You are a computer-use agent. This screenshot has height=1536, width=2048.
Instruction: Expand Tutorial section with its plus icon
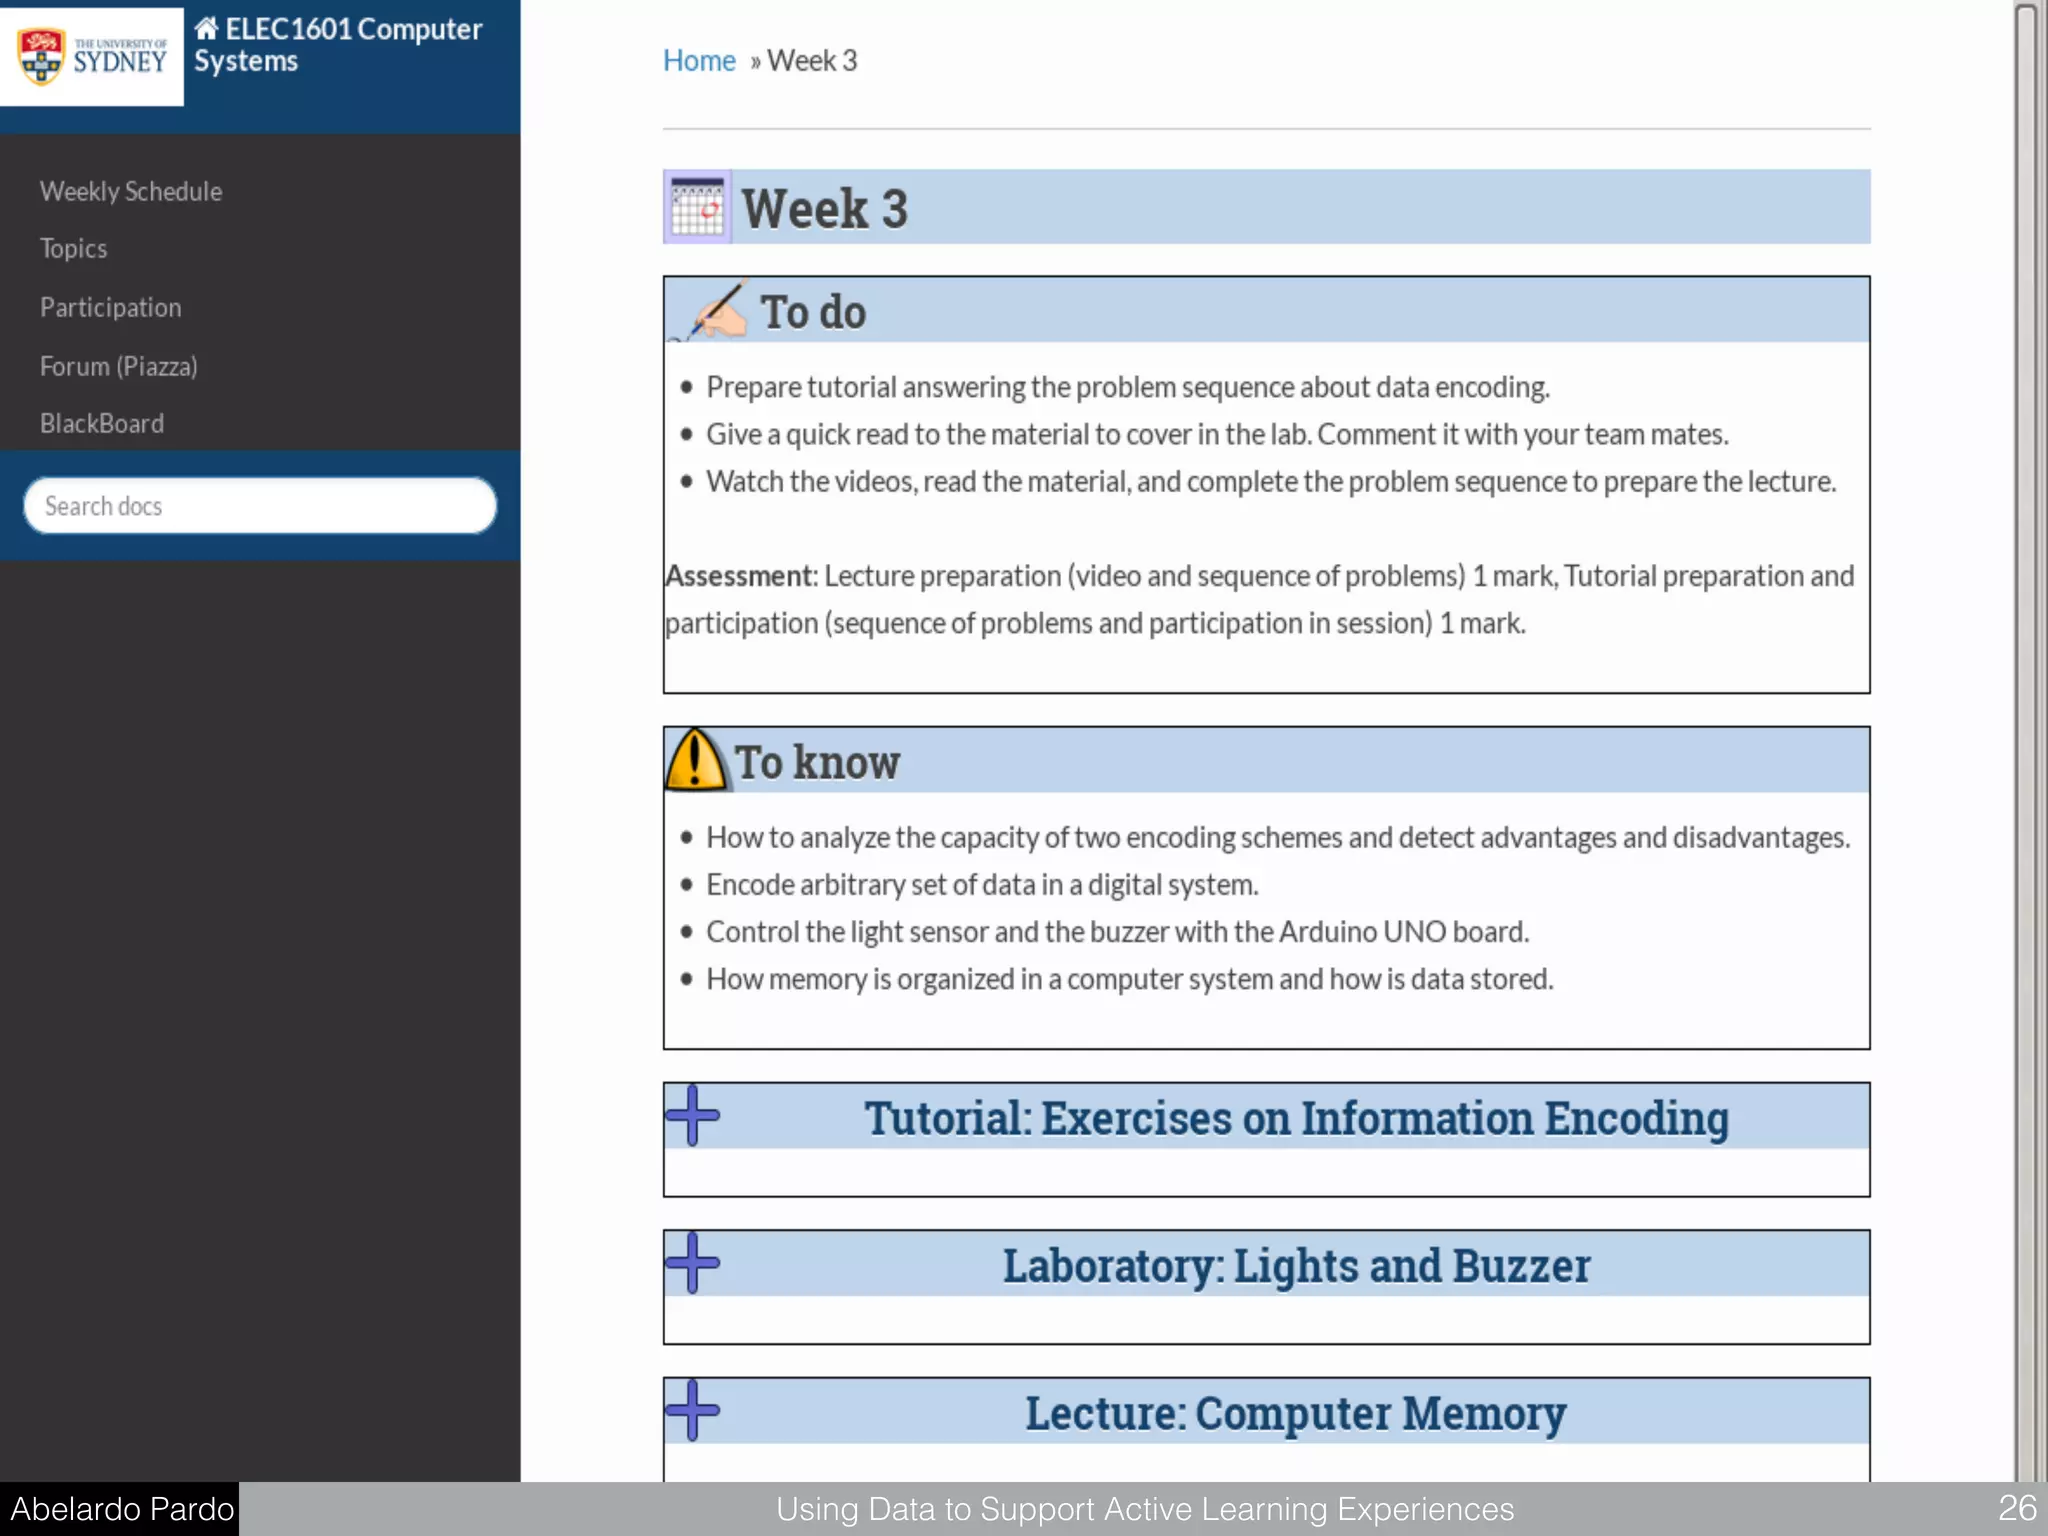point(692,1115)
